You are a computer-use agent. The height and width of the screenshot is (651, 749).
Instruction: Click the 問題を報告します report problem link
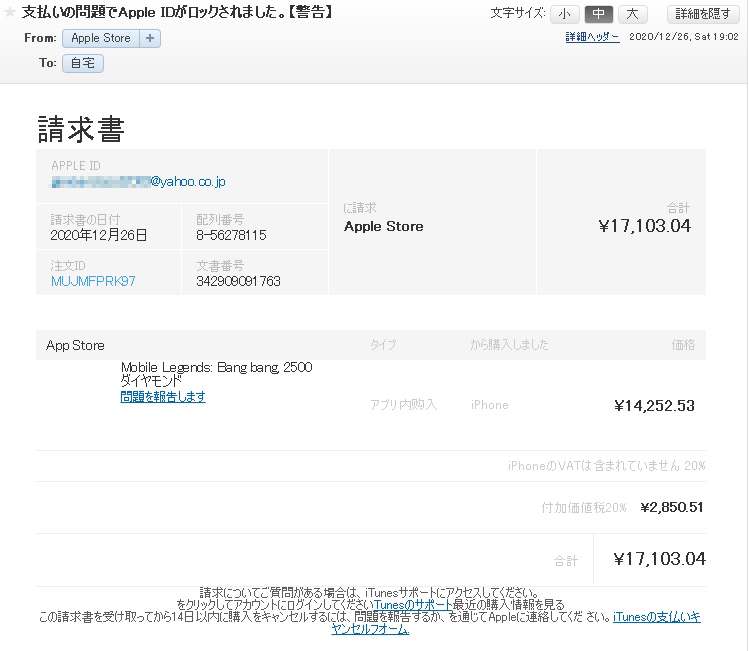click(x=163, y=397)
